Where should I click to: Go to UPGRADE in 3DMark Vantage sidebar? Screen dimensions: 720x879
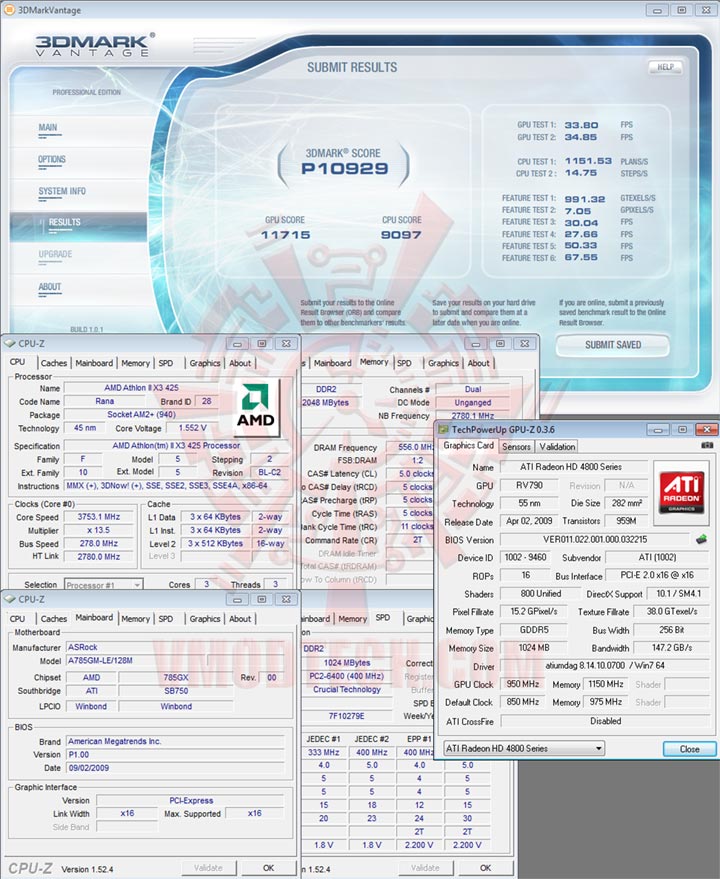click(x=55, y=255)
